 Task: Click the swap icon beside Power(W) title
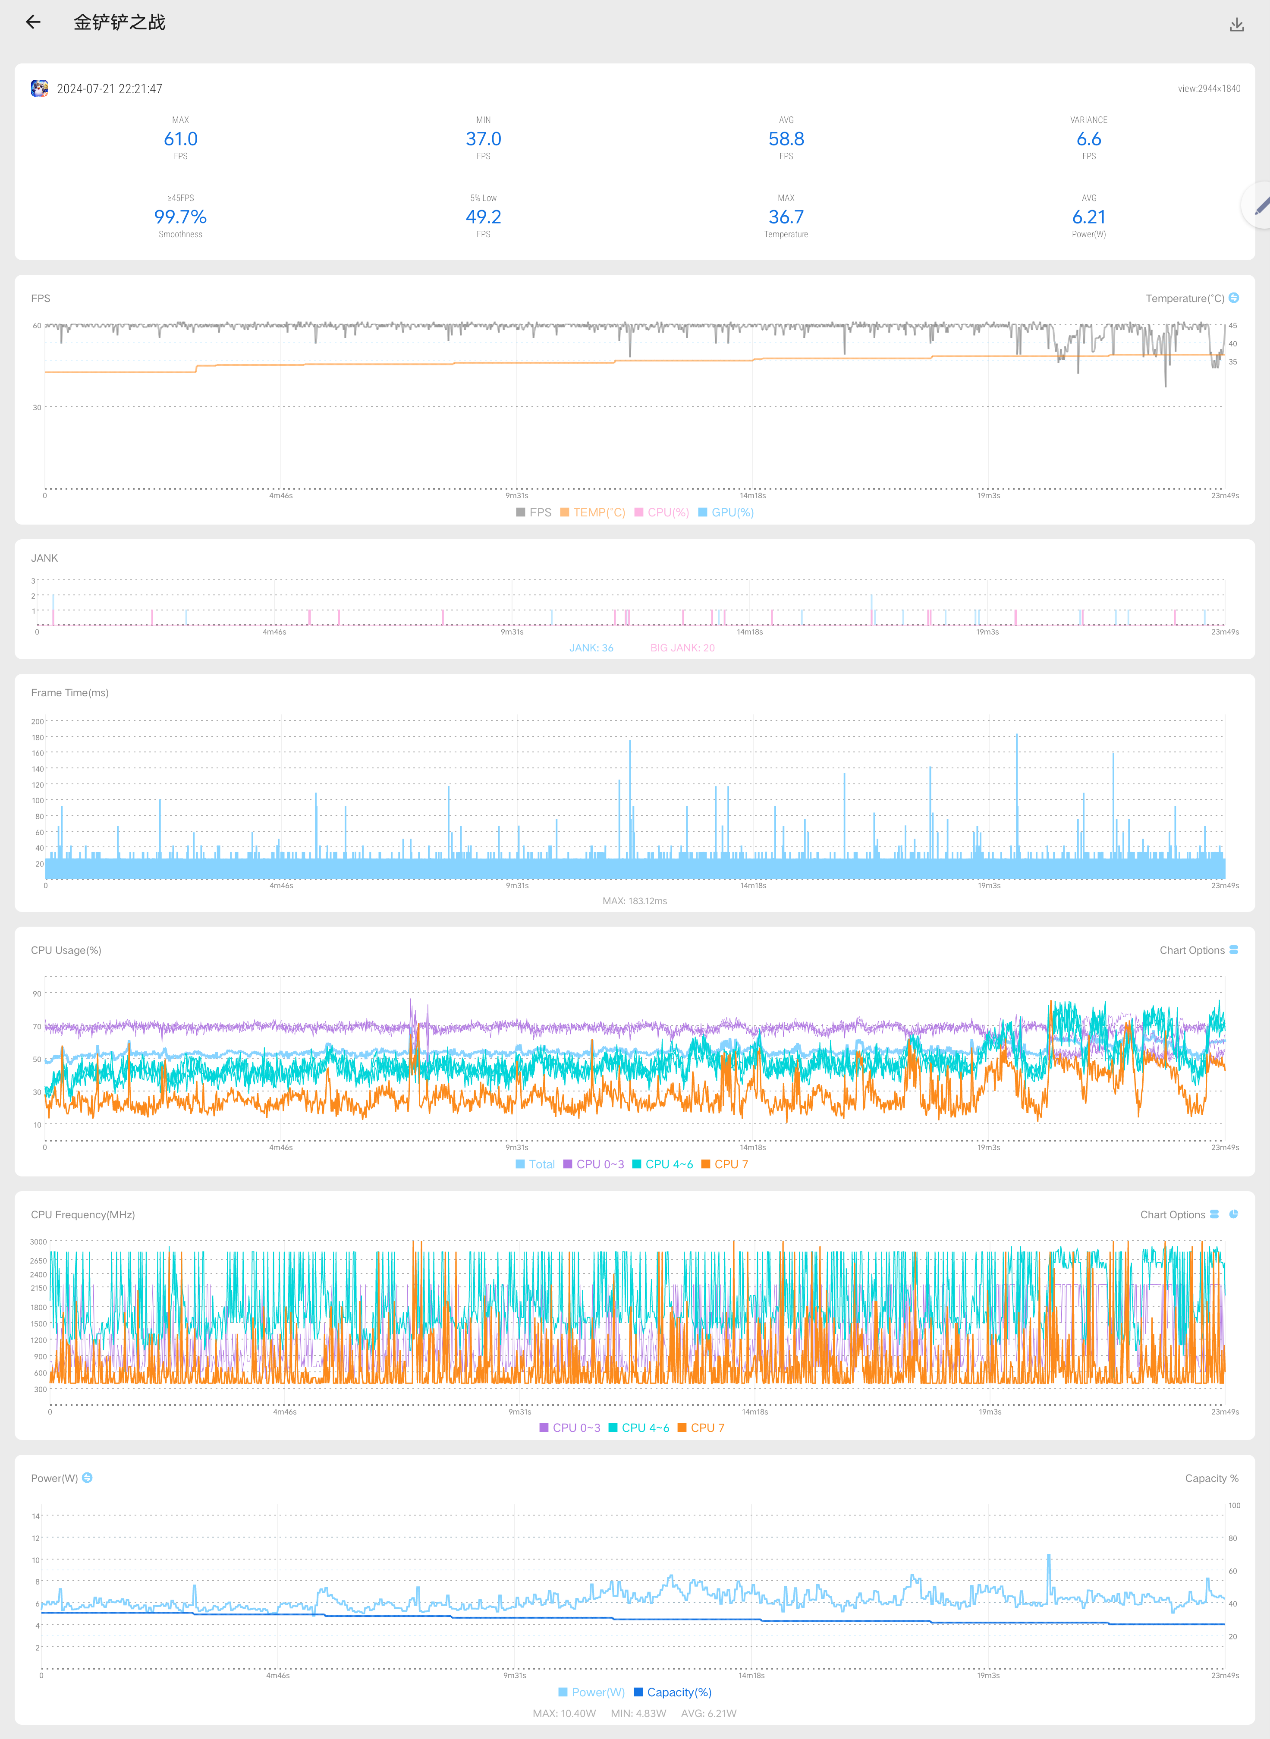click(x=88, y=1478)
